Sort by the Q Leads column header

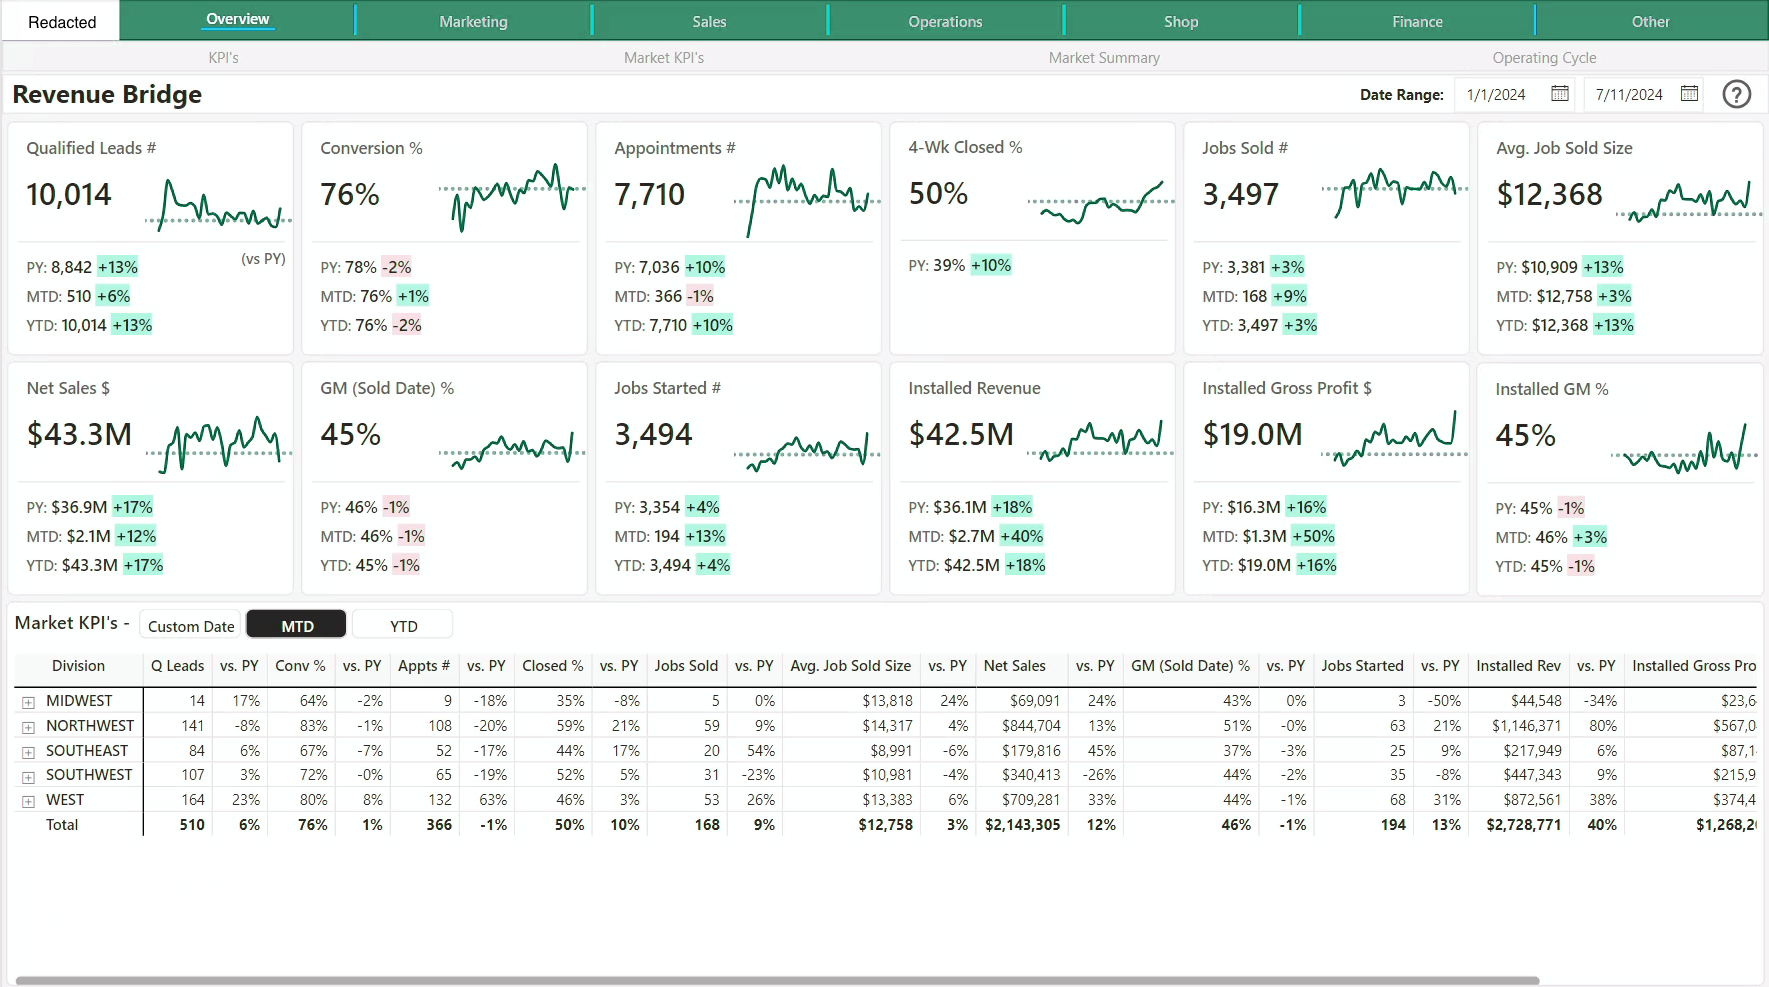coord(177,666)
